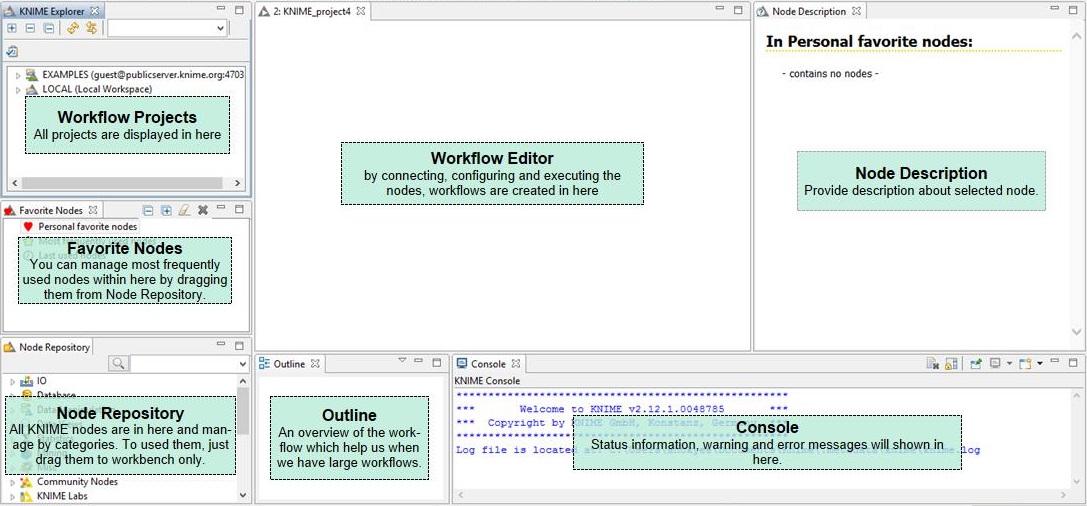Expand all items in KNIME Explorer toolbar
Image resolution: width=1087 pixels, height=506 pixels.
click(x=12, y=28)
